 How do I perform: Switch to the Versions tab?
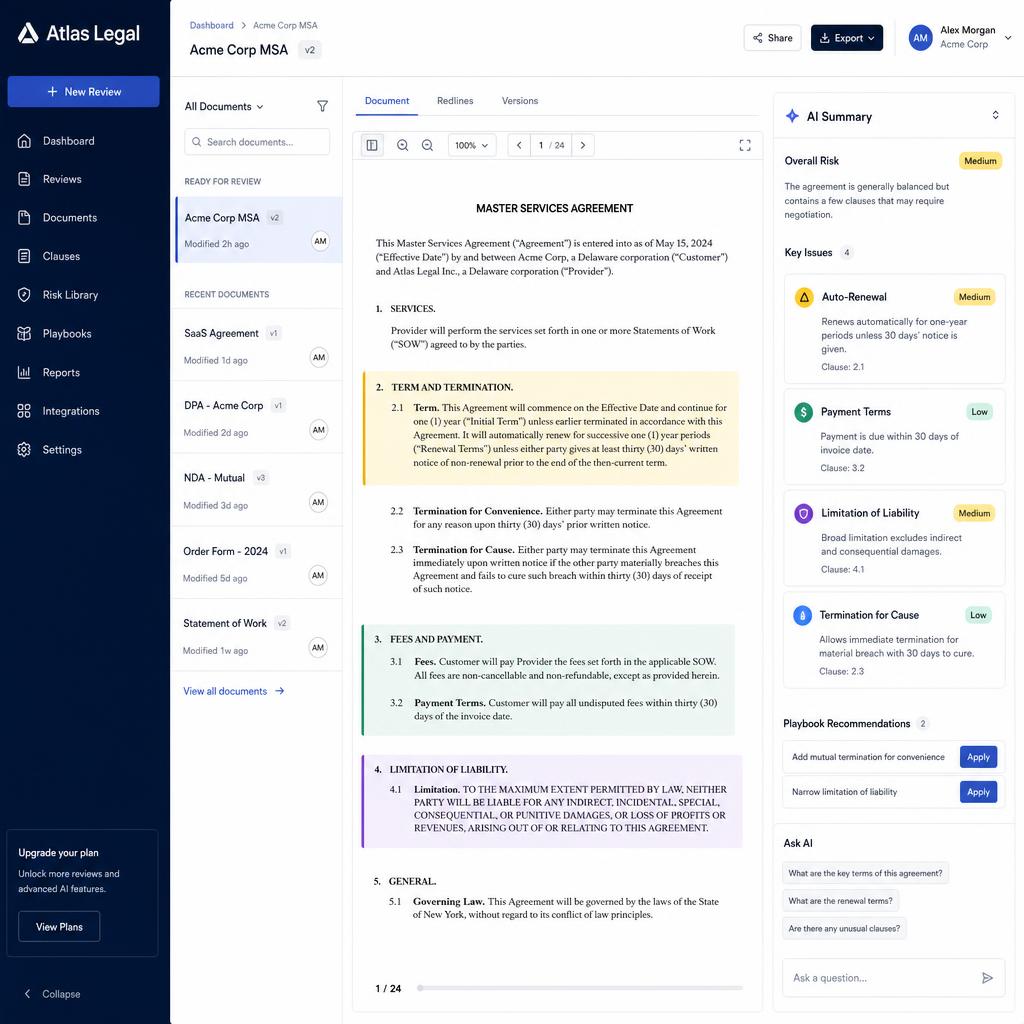520,101
